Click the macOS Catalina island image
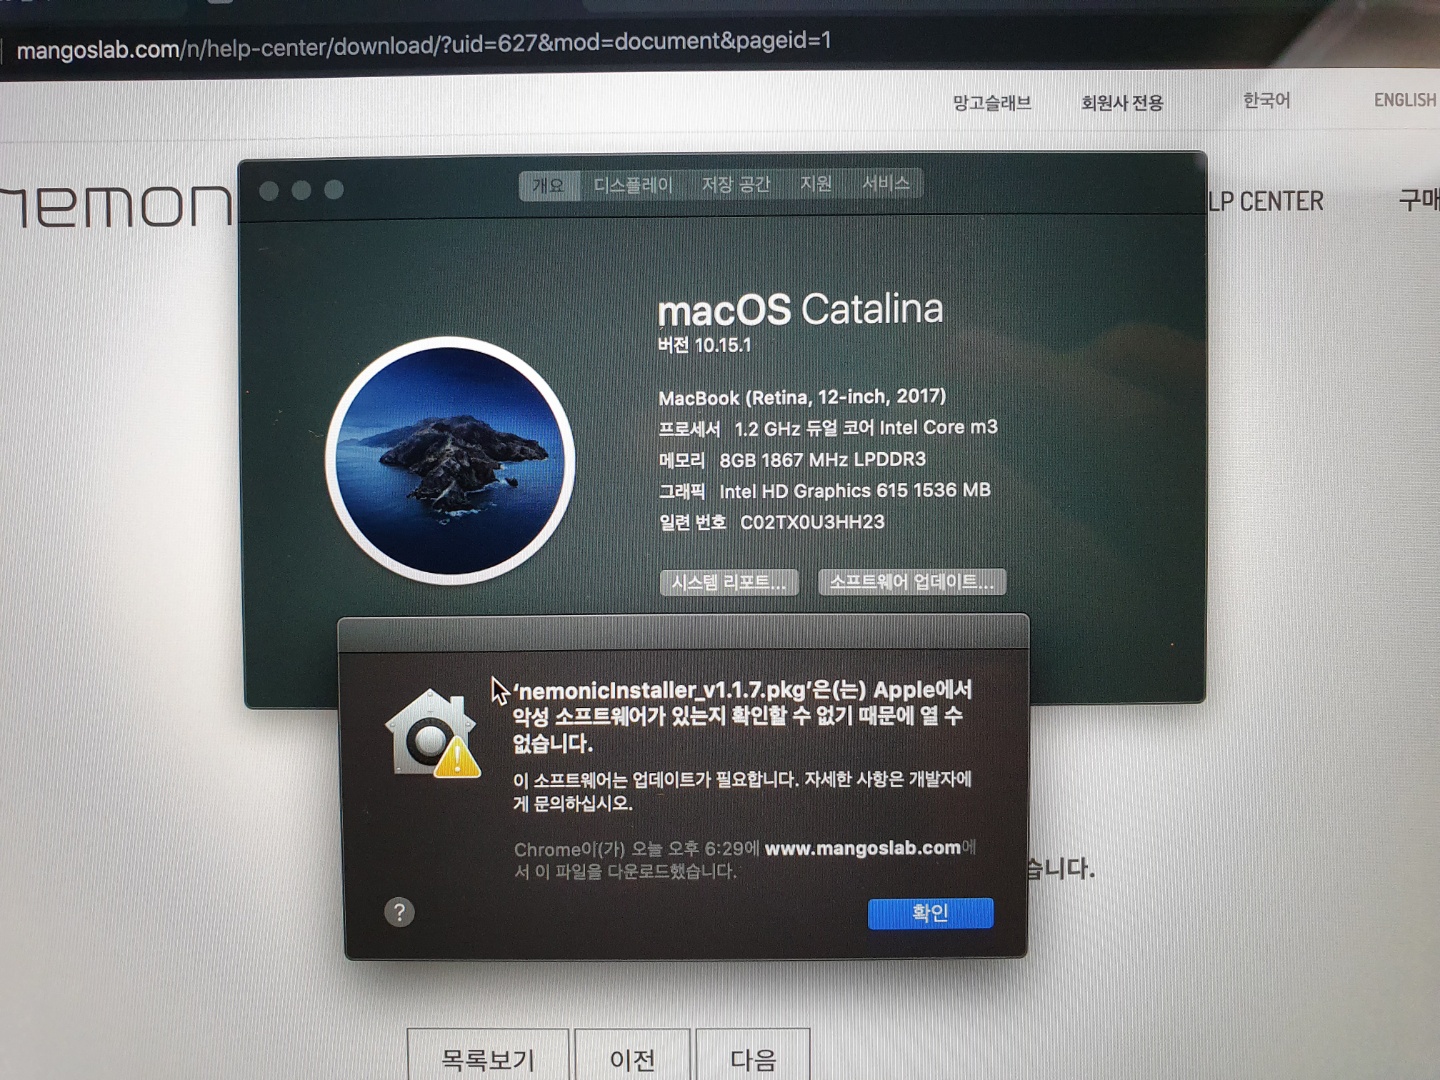The image size is (1440, 1080). [450, 461]
